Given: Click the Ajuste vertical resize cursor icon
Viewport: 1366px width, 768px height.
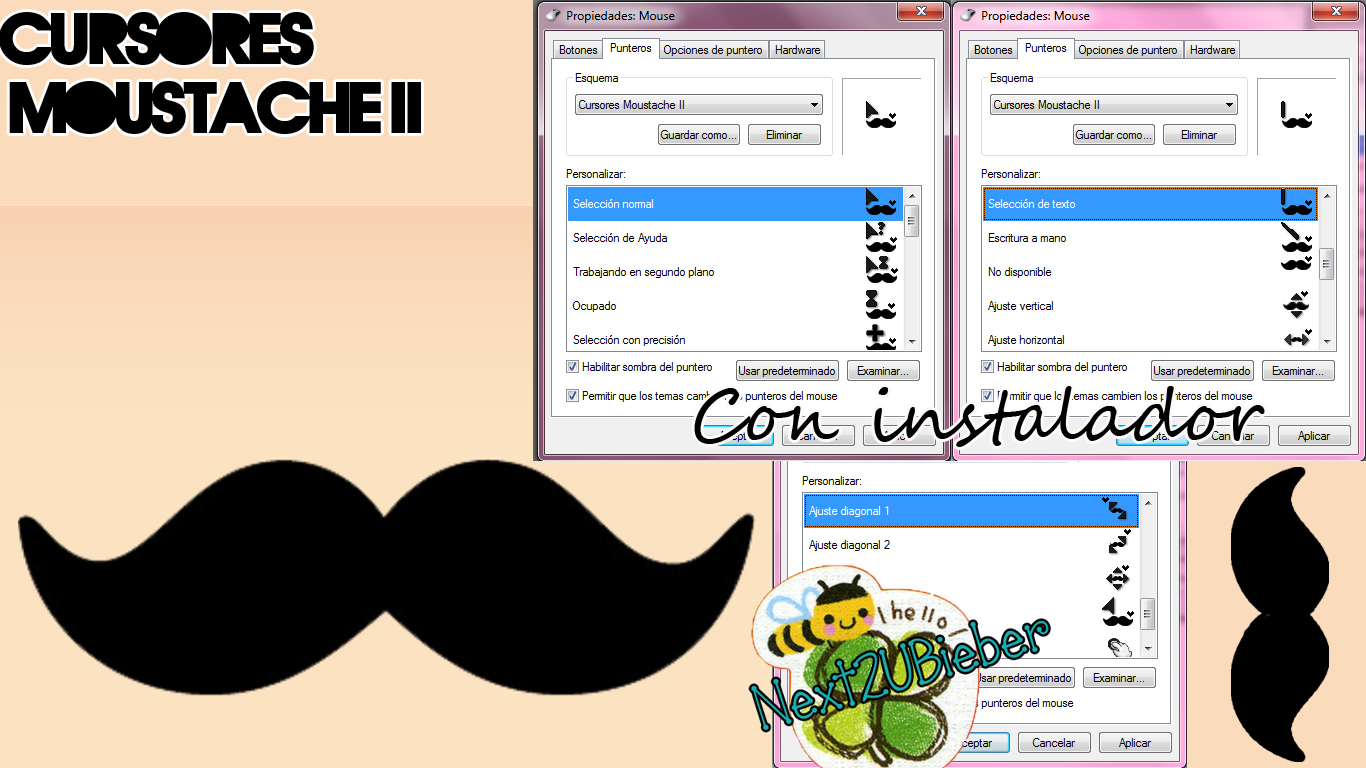Looking at the screenshot, I should tap(1295, 305).
